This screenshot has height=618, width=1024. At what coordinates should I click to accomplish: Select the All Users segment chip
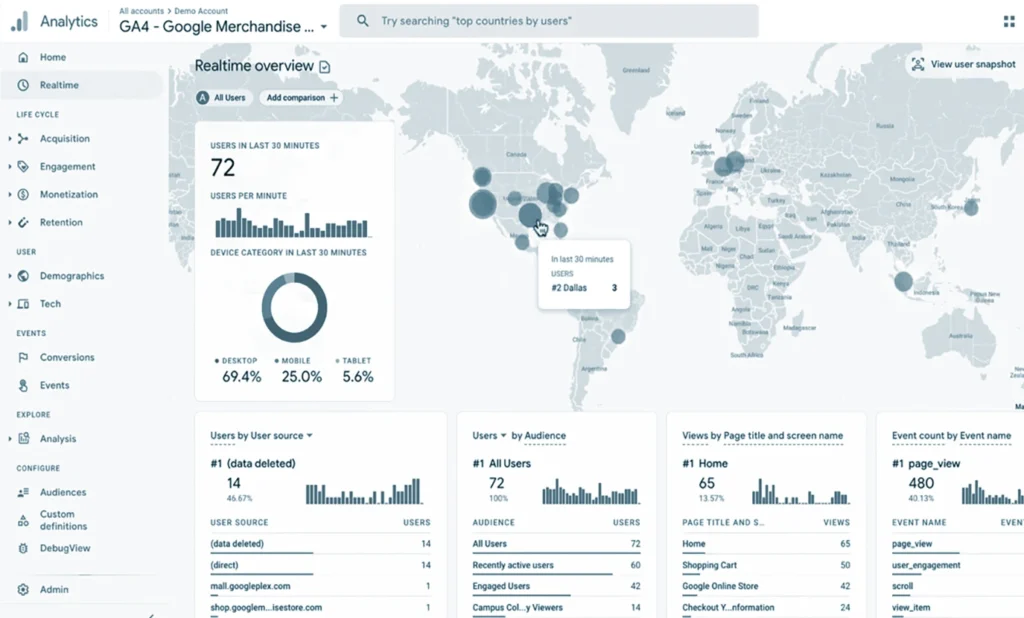[x=222, y=98]
